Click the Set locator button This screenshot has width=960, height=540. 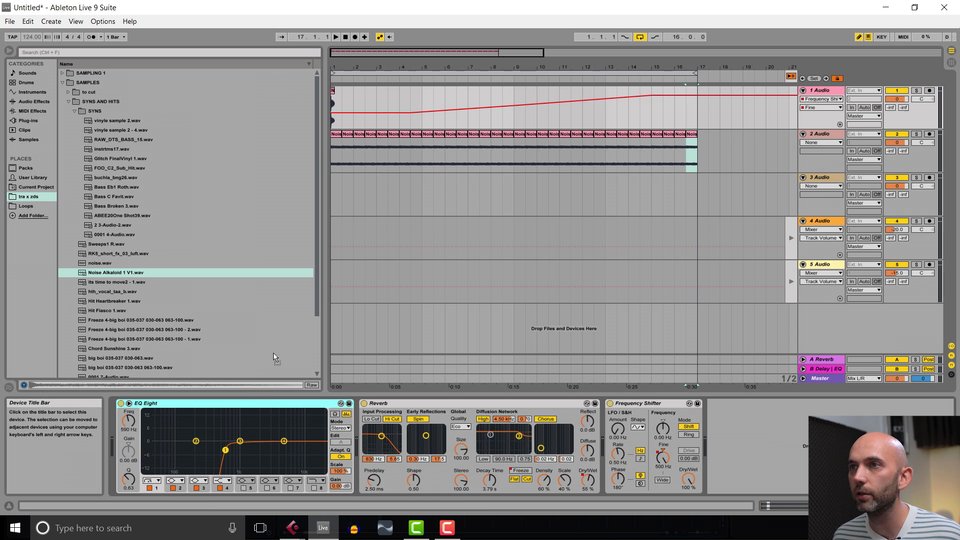click(x=814, y=78)
